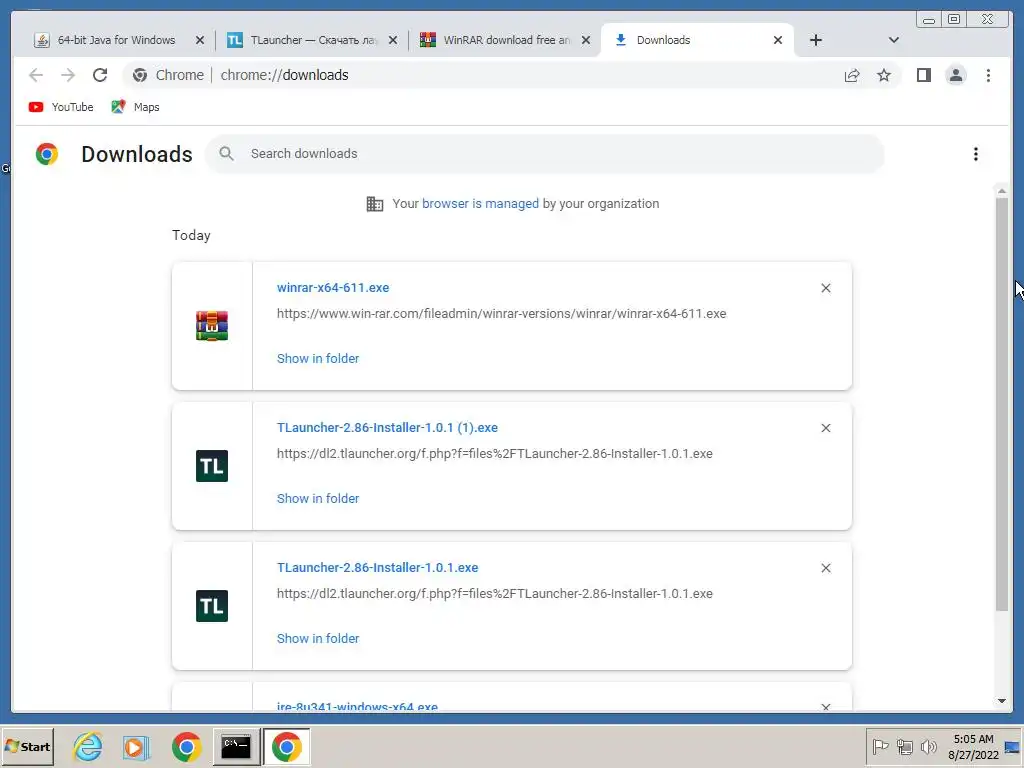Click the WinRAR file icon
1024x768 pixels.
[212, 326]
